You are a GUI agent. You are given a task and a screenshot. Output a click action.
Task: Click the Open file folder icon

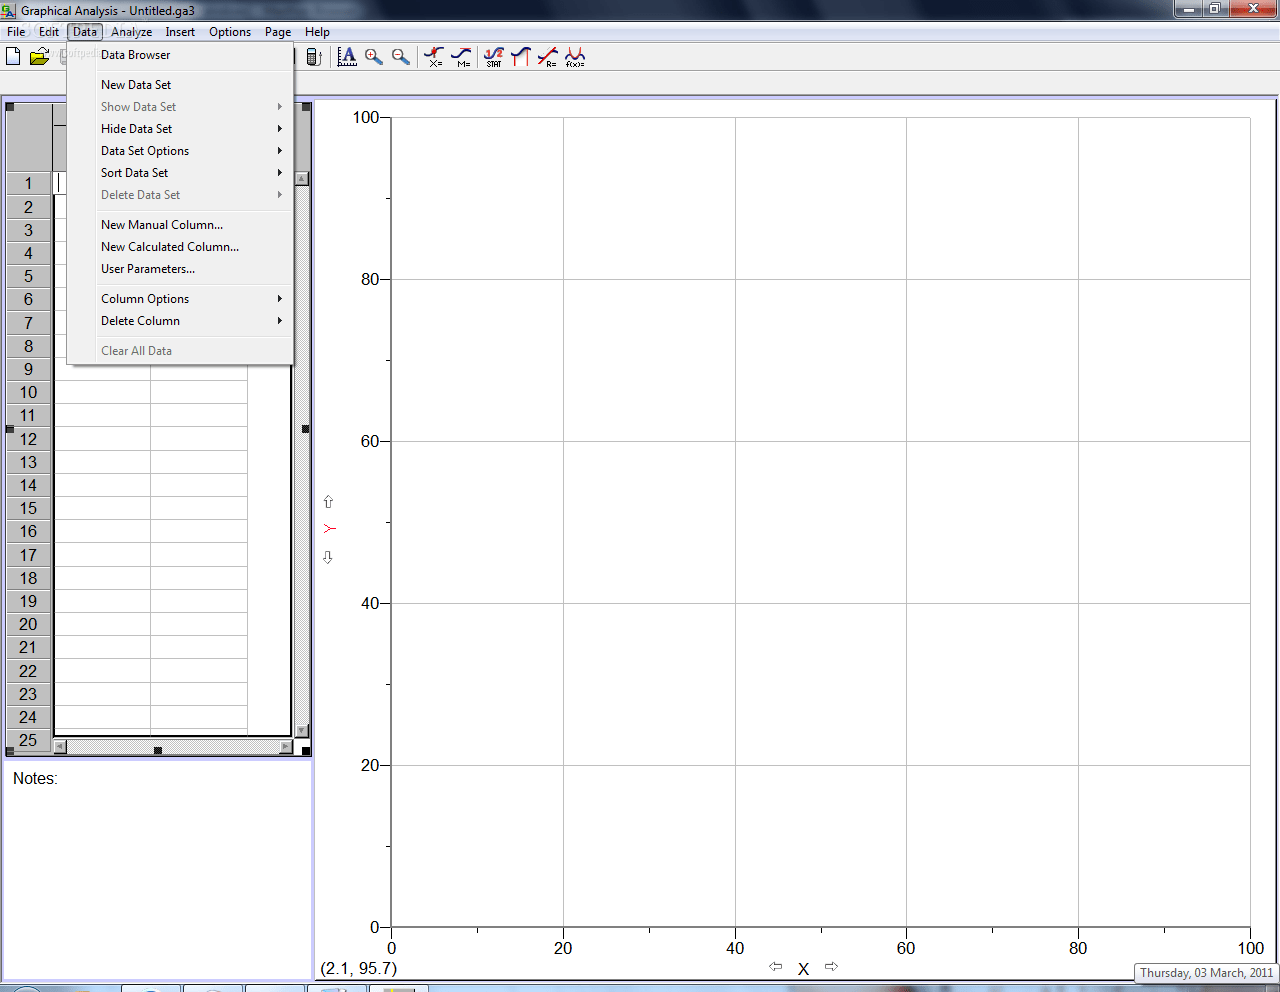point(39,57)
